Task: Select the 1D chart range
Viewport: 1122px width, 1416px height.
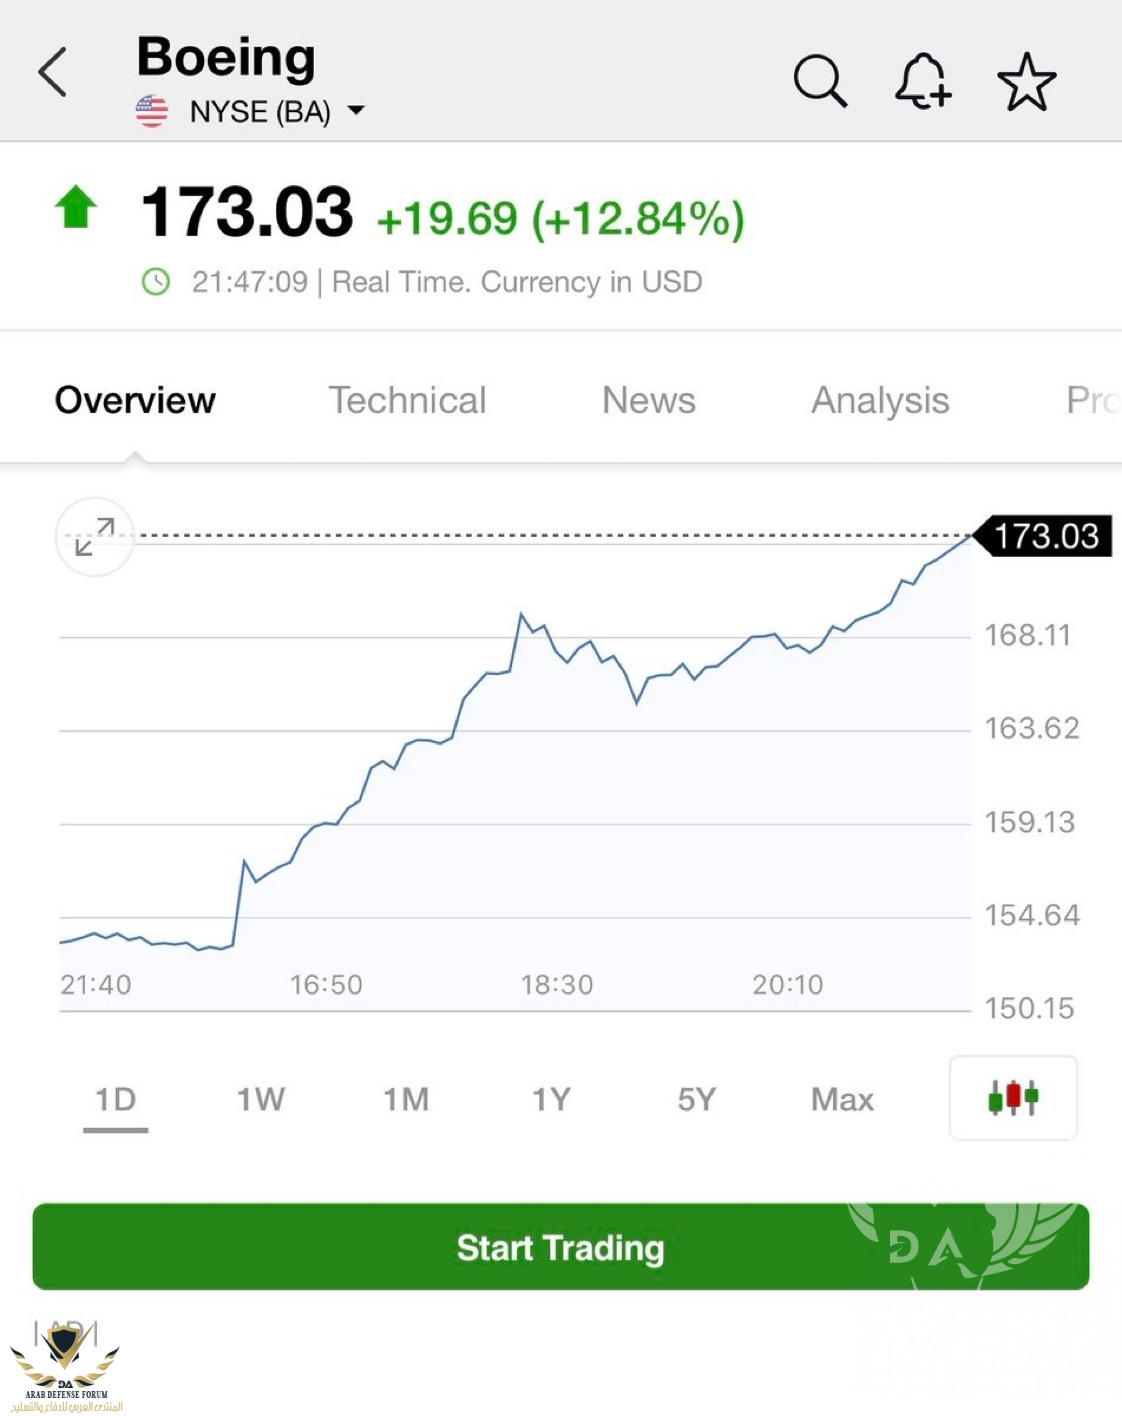Action: tap(116, 1100)
